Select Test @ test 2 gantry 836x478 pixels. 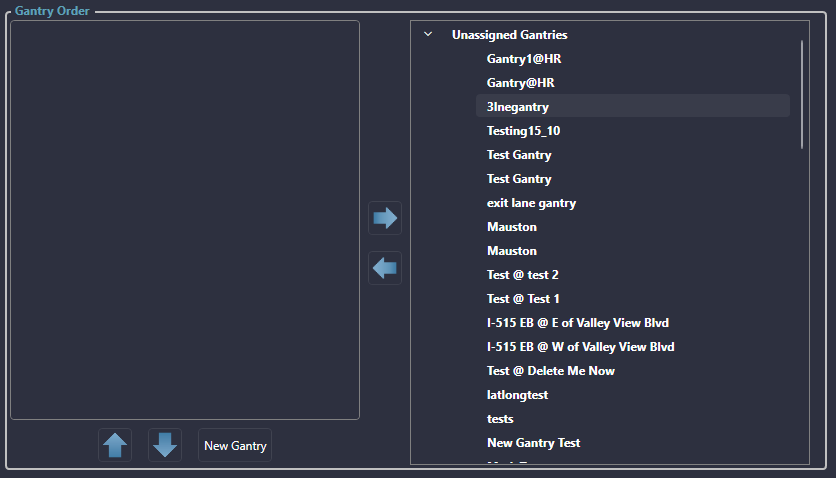(522, 275)
